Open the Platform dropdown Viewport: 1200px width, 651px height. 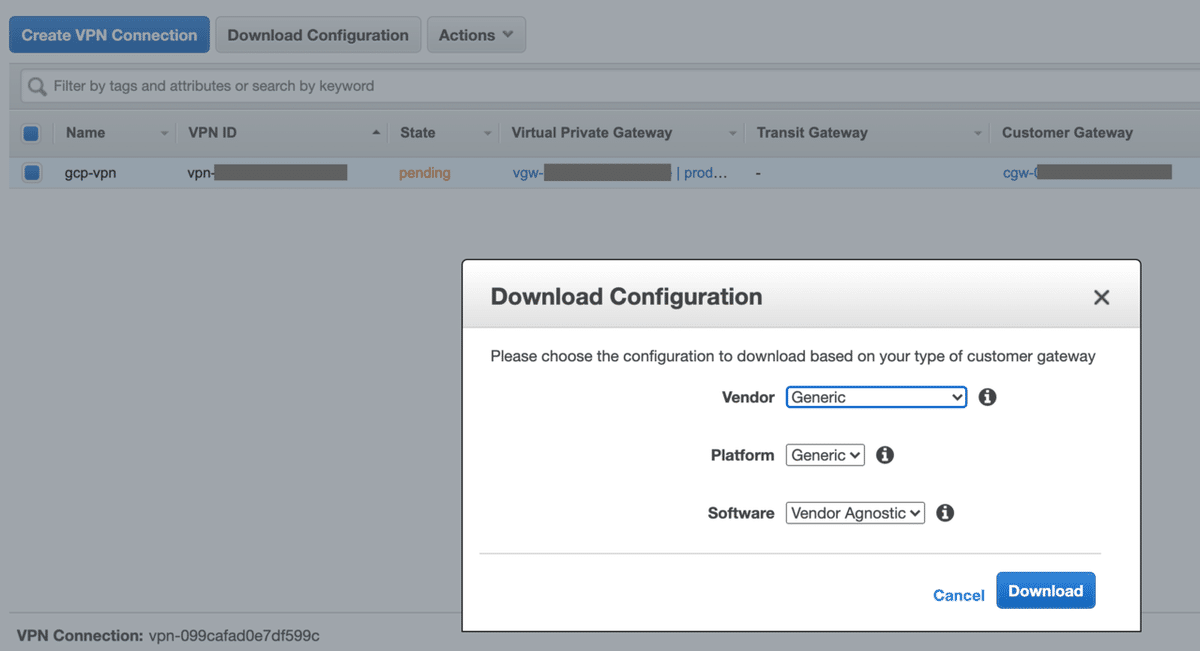825,455
